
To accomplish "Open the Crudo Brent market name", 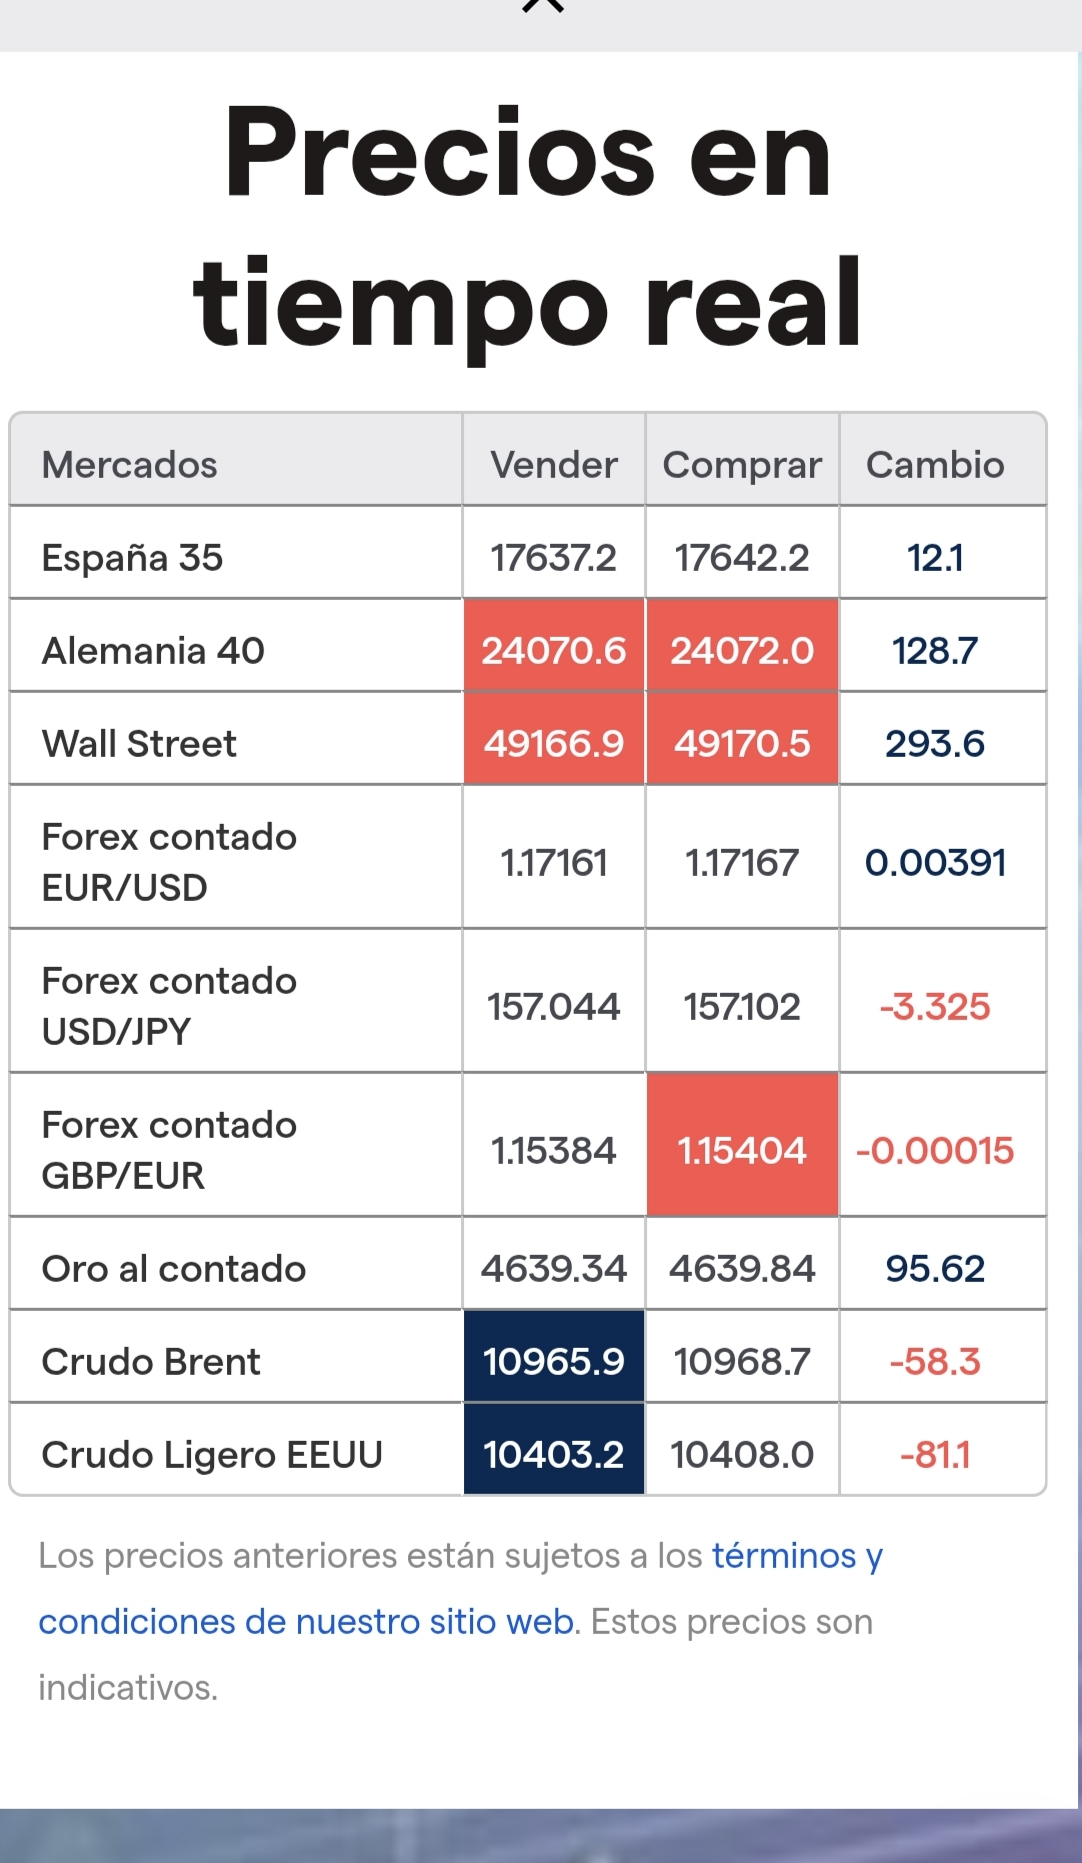I will [151, 1362].
